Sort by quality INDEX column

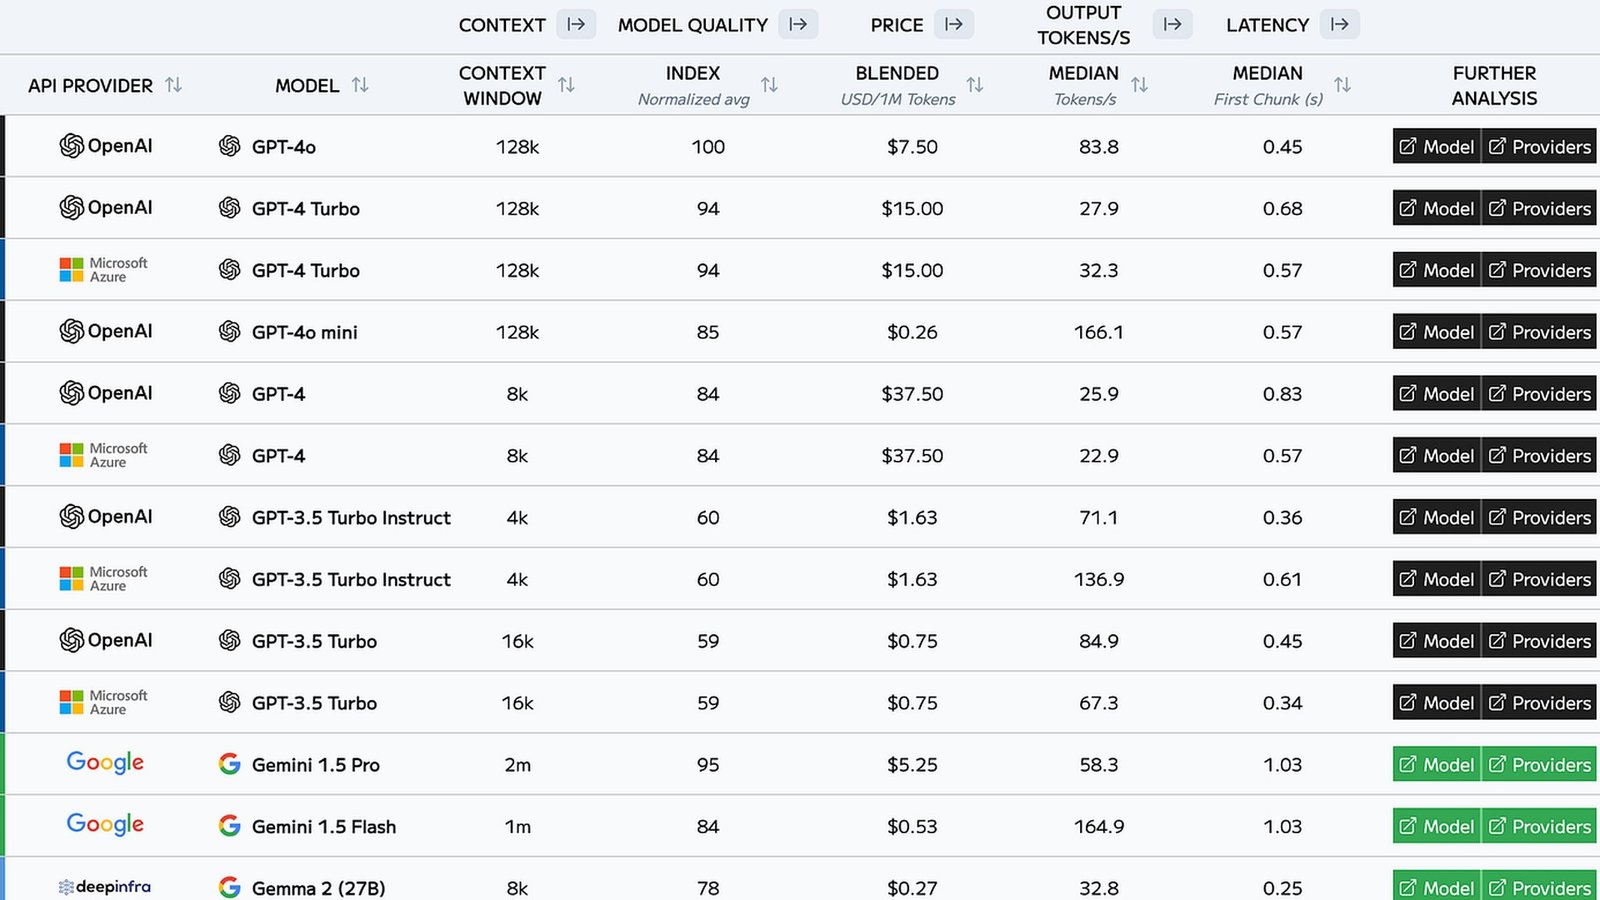click(770, 85)
